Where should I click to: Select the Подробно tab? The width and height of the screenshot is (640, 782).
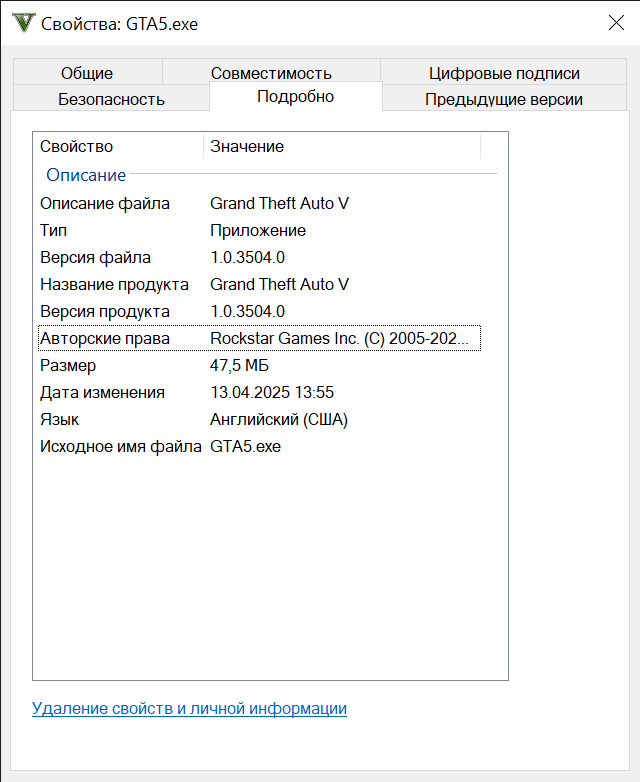point(295,97)
